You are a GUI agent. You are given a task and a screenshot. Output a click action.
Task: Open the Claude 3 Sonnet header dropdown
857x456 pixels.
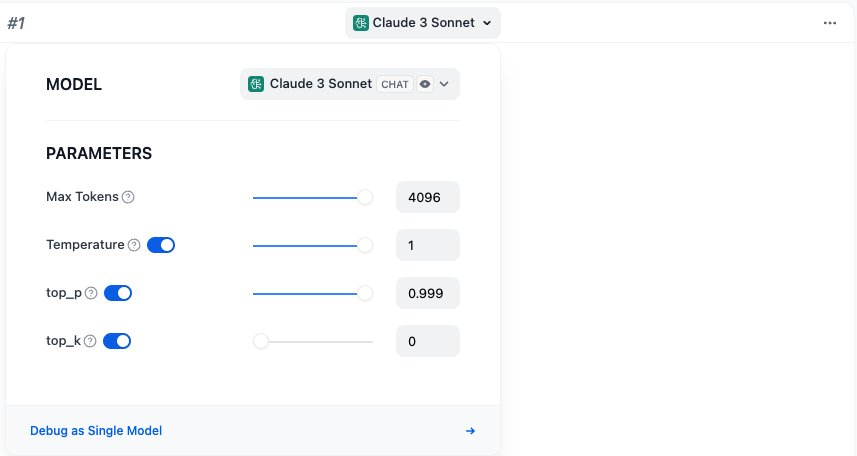pos(422,23)
